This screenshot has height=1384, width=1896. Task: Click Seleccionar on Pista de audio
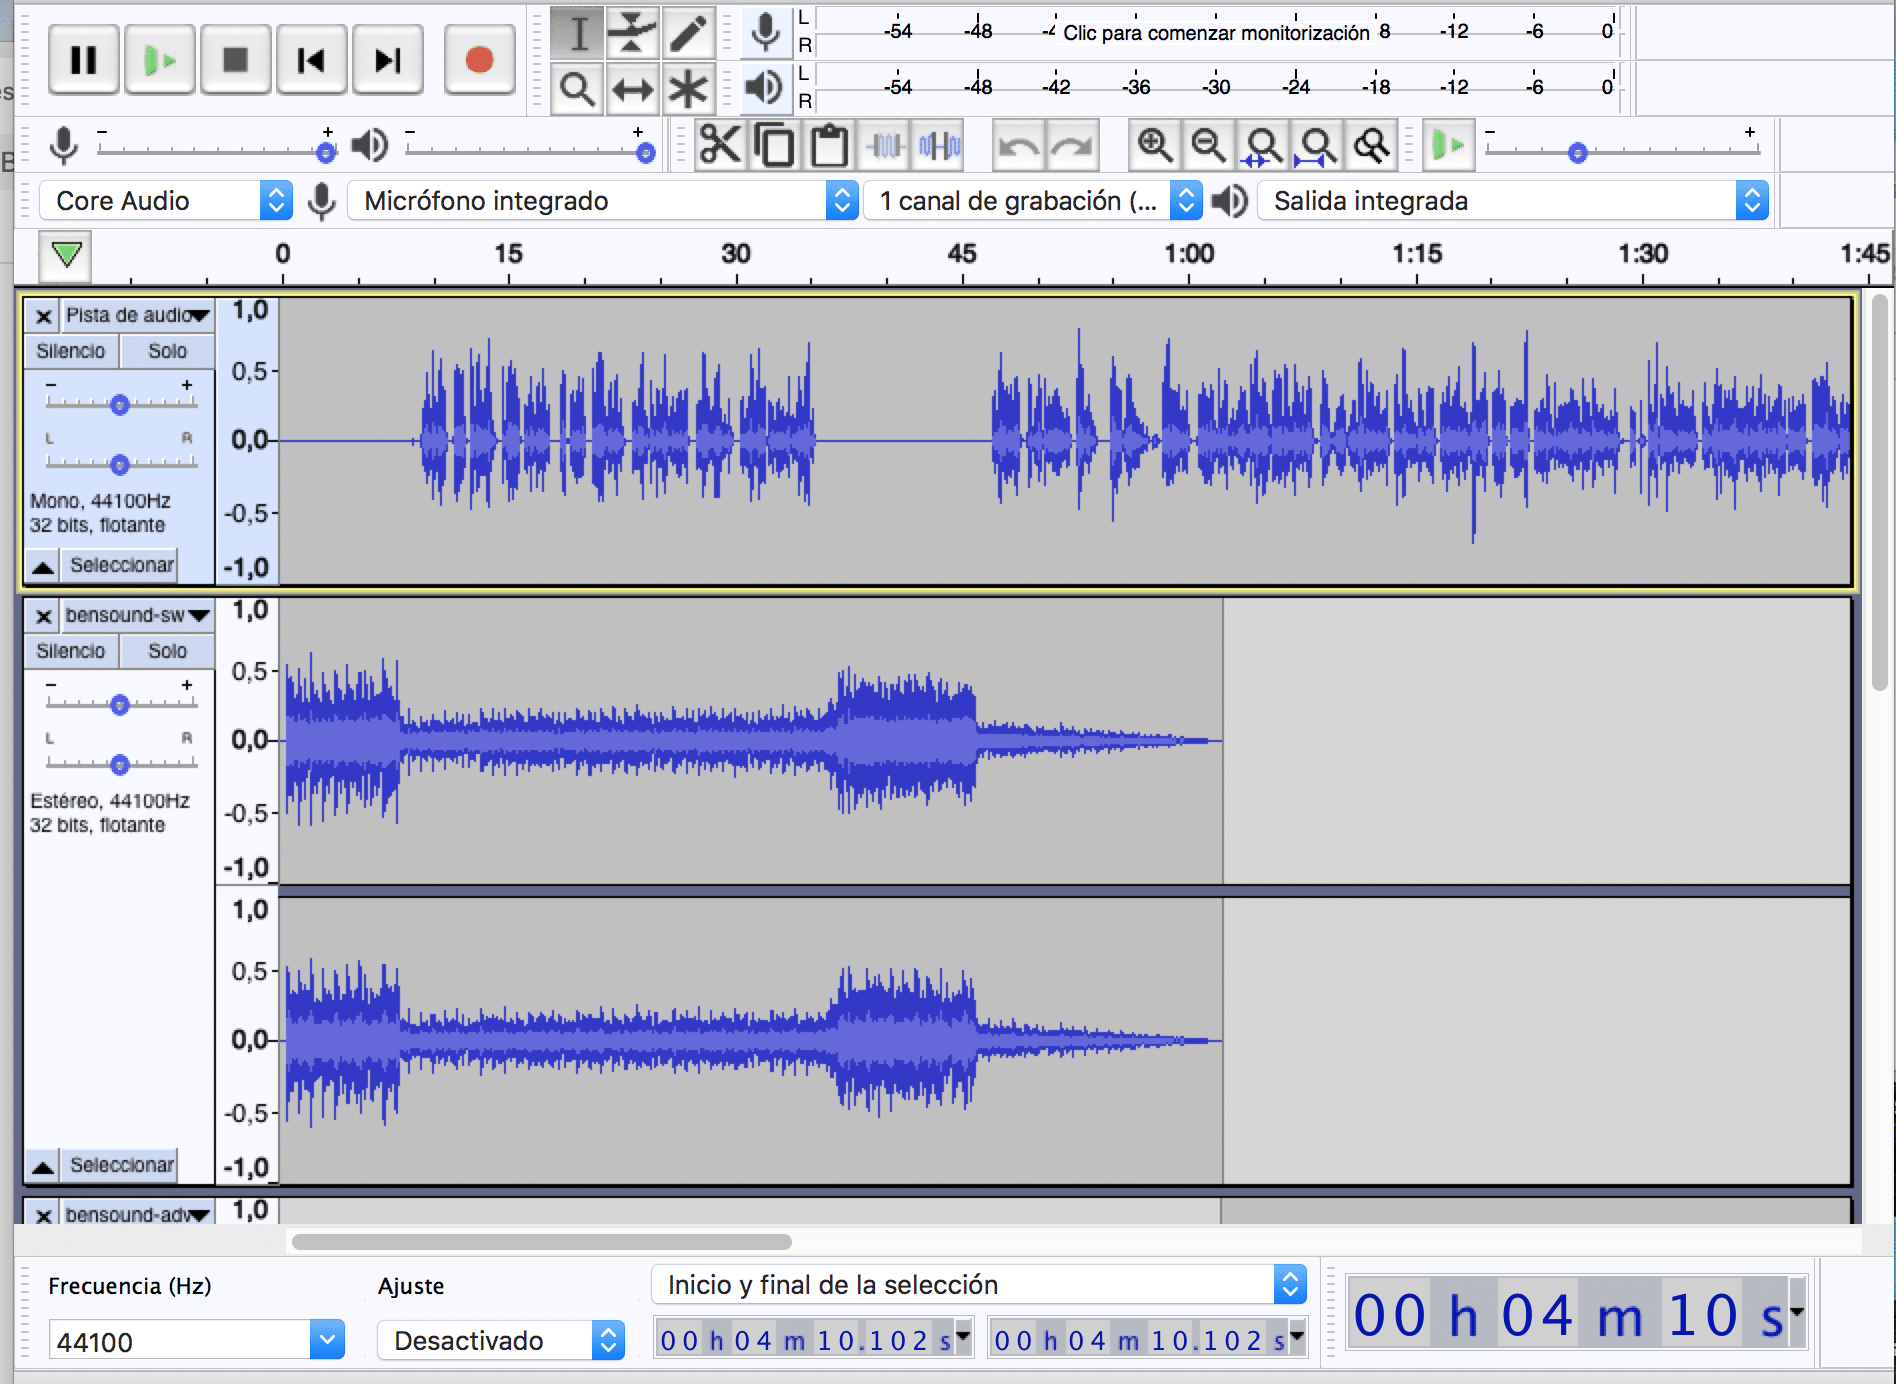pyautogui.click(x=120, y=565)
